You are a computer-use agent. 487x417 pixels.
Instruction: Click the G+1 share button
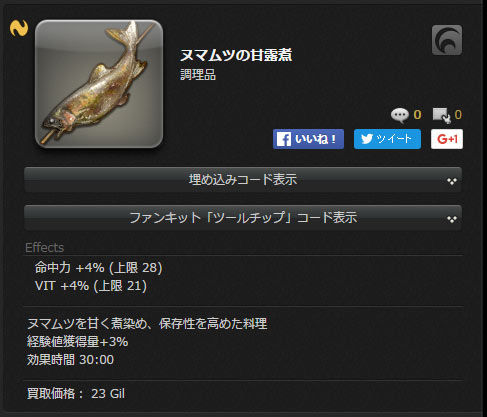click(447, 139)
